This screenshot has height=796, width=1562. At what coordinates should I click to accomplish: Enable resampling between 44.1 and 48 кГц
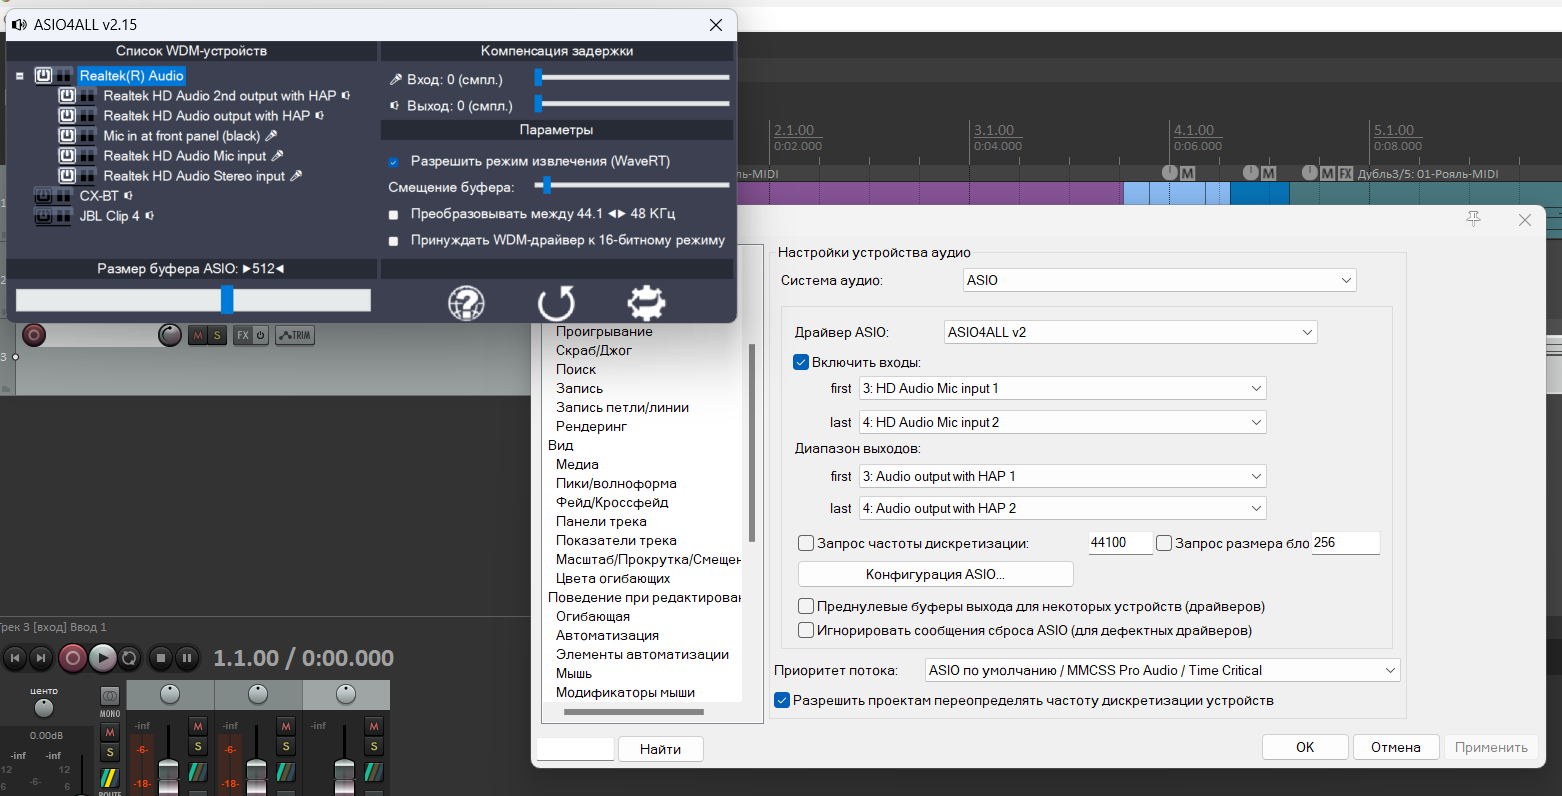[x=393, y=214]
